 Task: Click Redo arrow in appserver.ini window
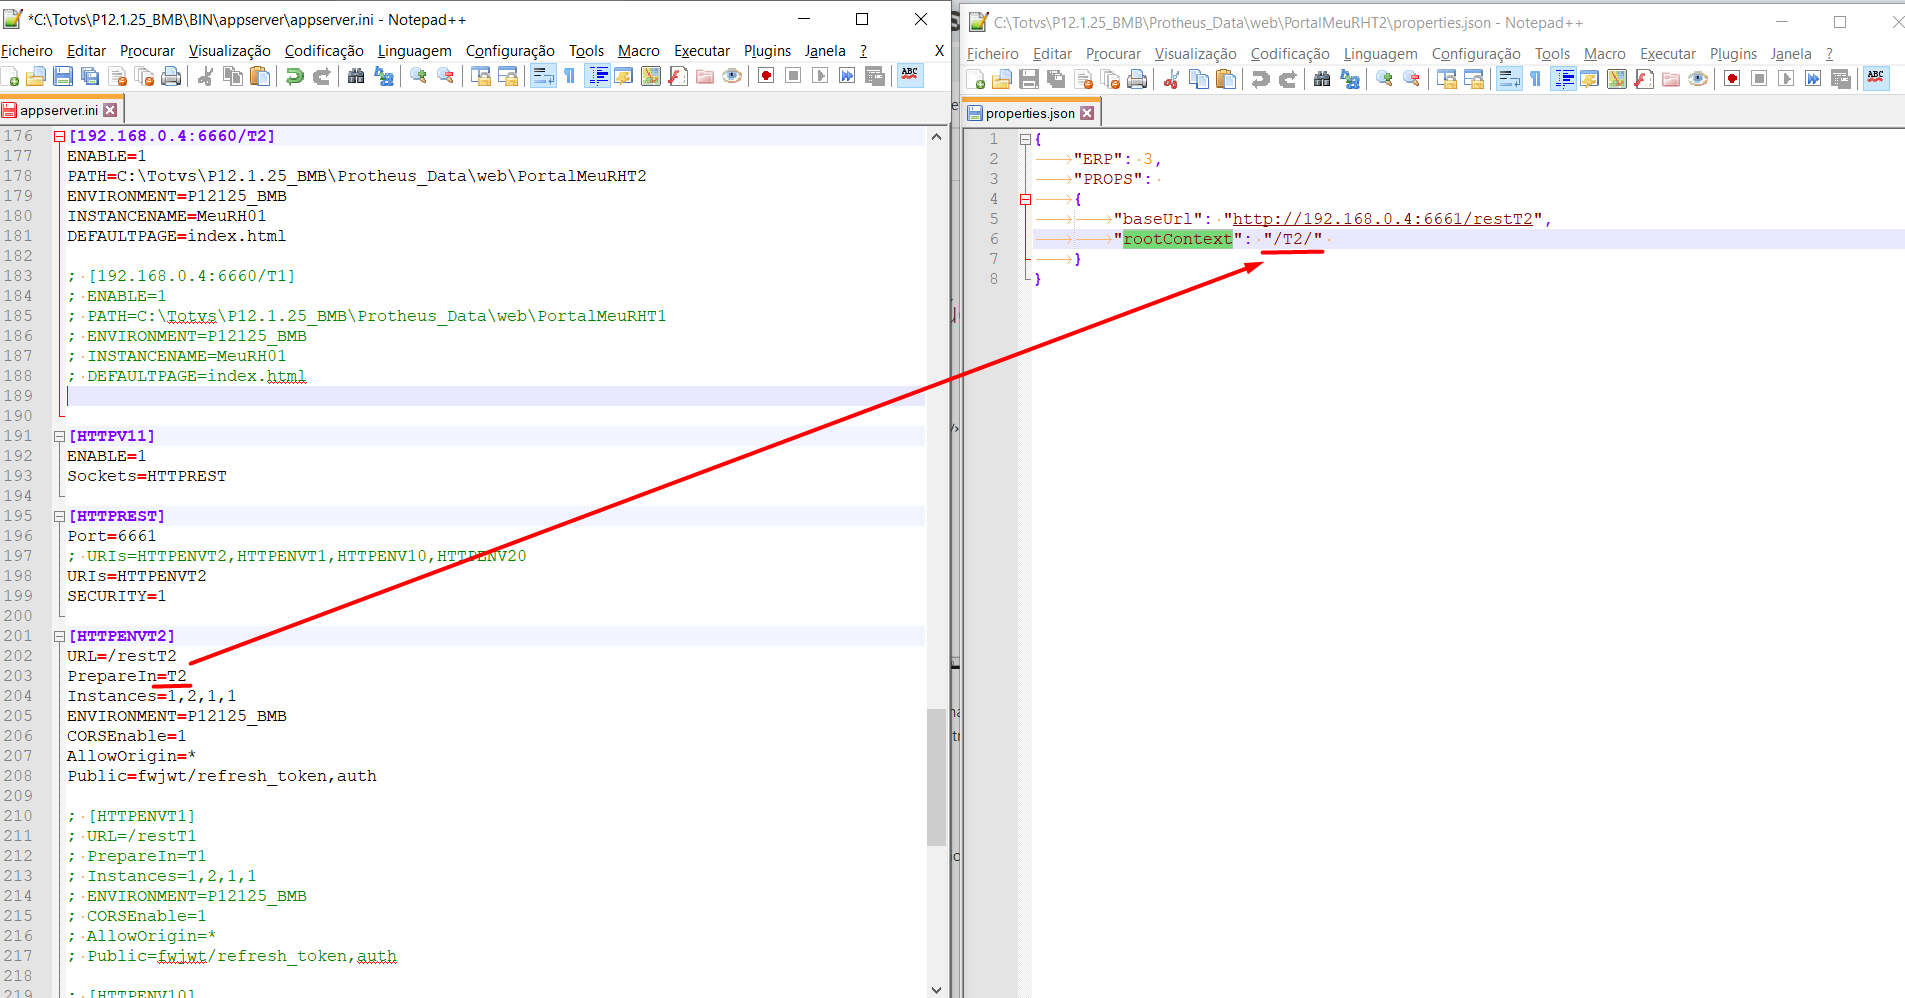[x=322, y=76]
